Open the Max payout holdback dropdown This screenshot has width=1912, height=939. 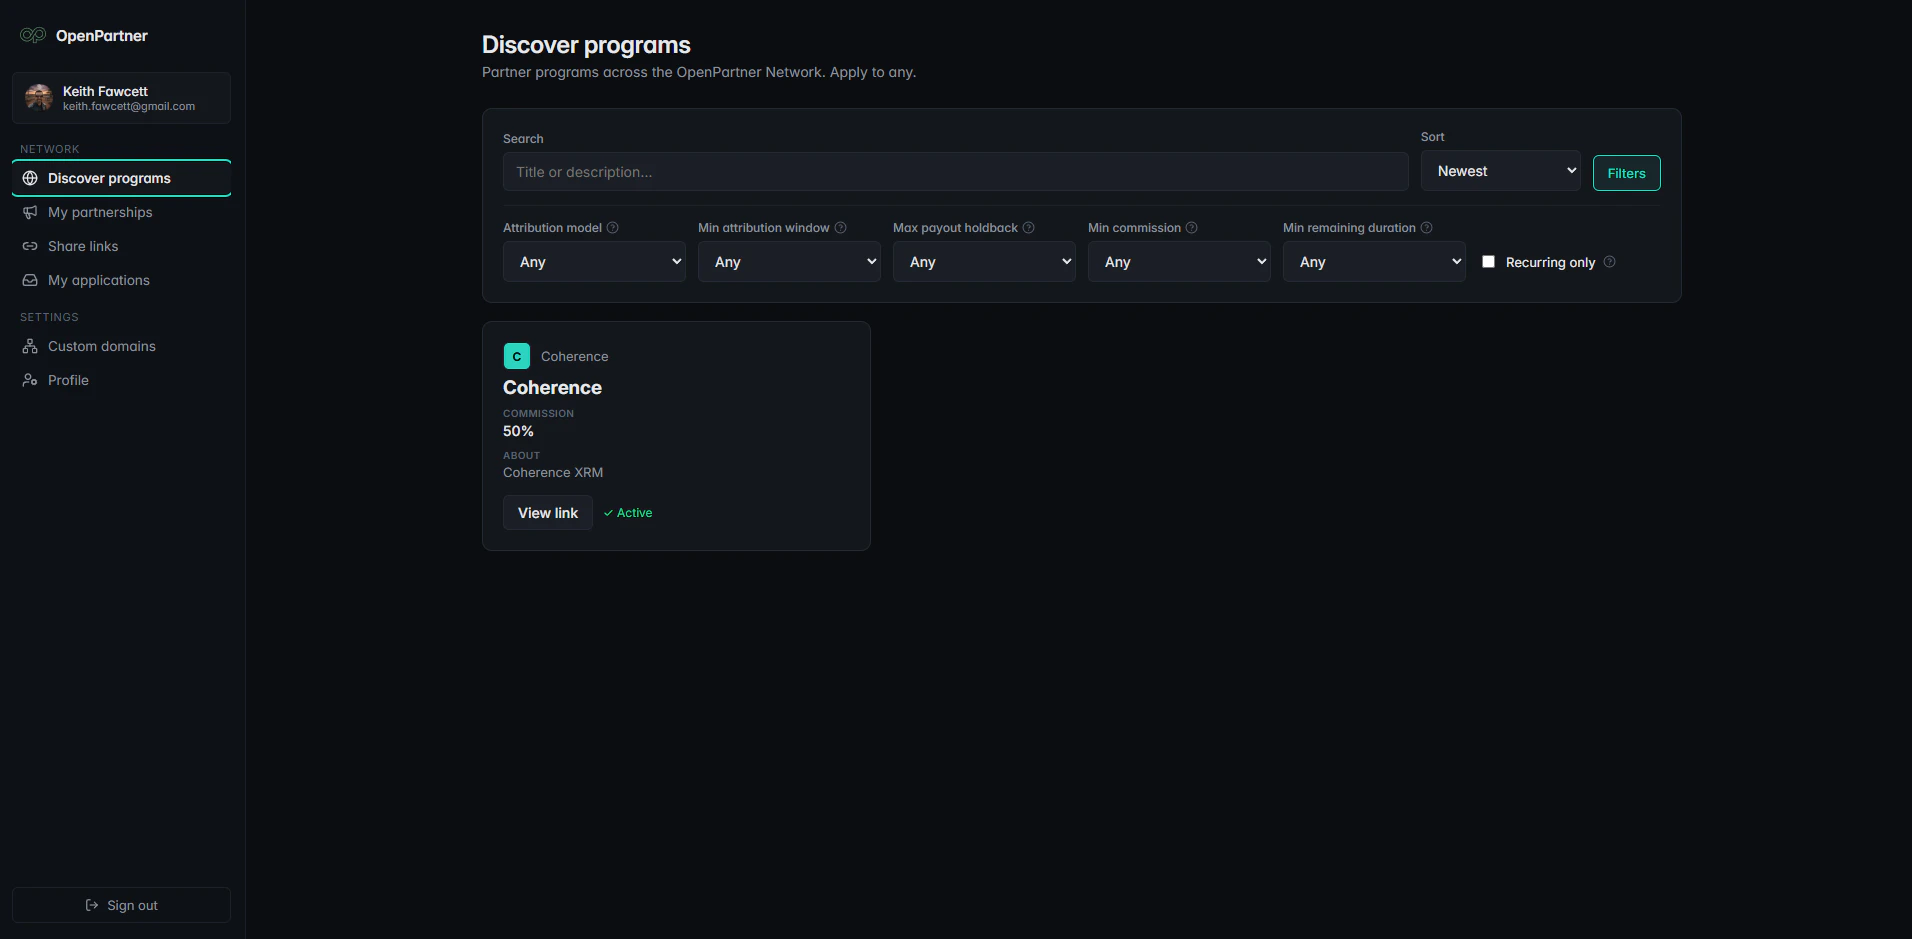click(x=984, y=262)
